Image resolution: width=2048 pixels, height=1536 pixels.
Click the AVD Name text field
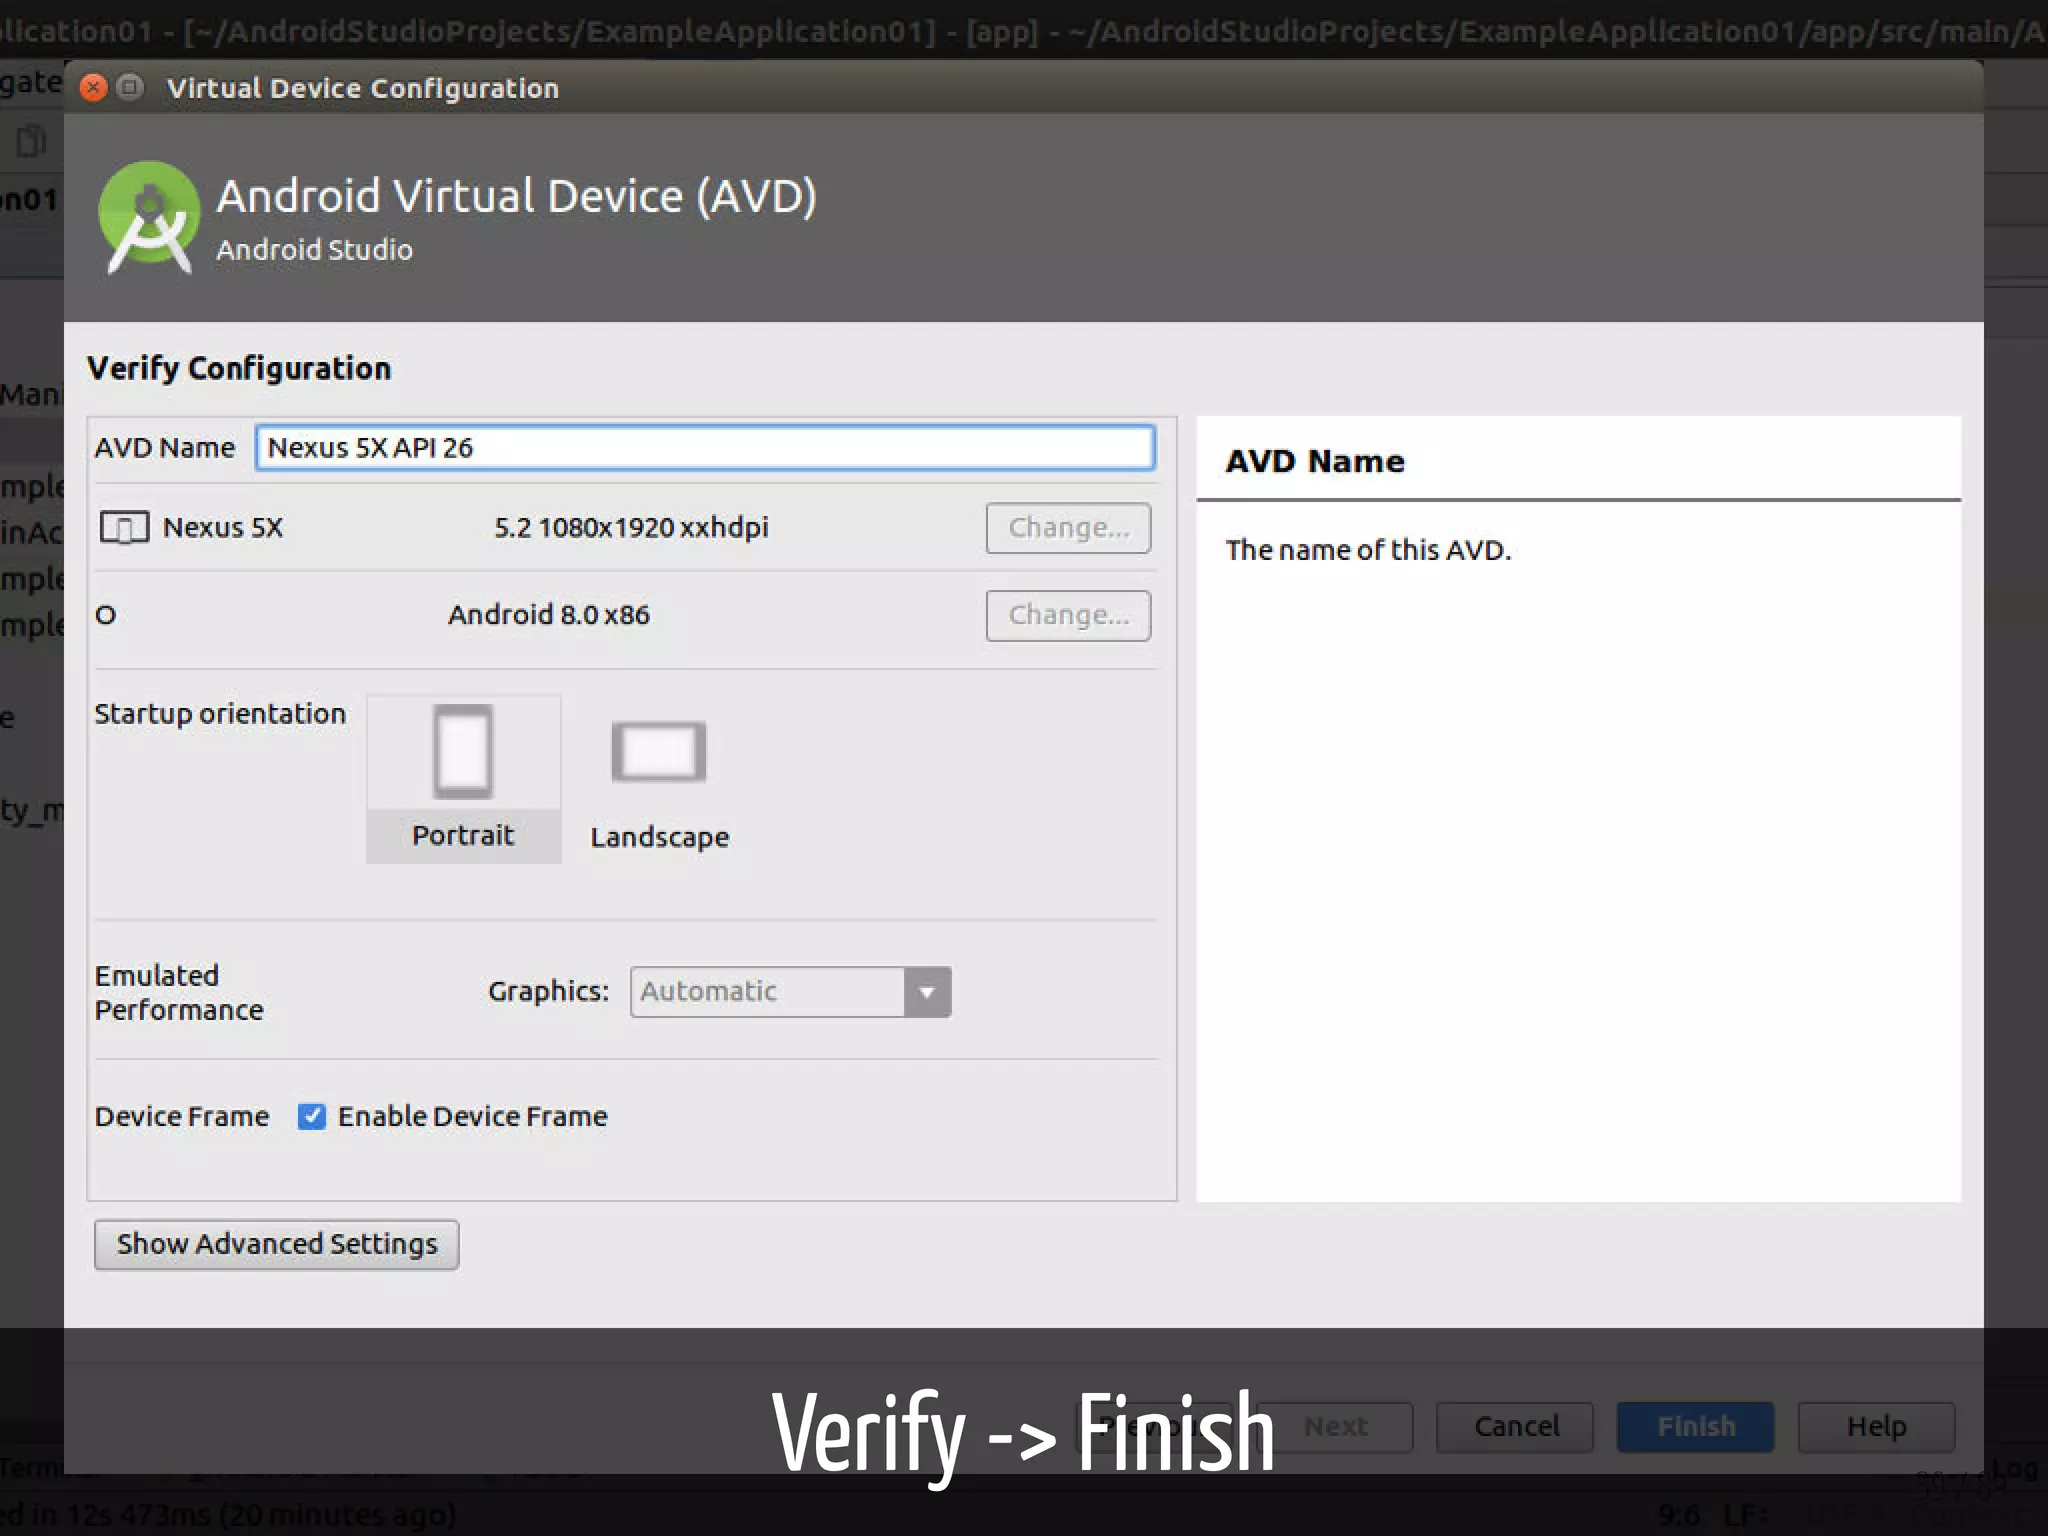point(705,447)
